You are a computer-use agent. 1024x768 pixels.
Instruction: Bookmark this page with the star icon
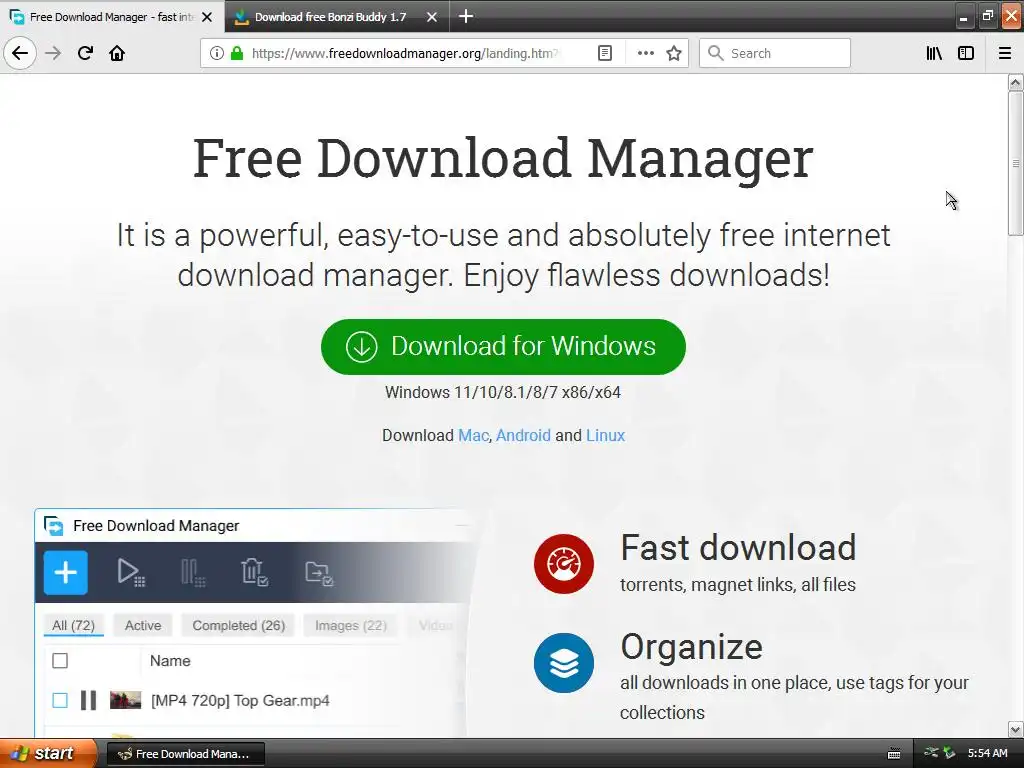click(x=674, y=53)
